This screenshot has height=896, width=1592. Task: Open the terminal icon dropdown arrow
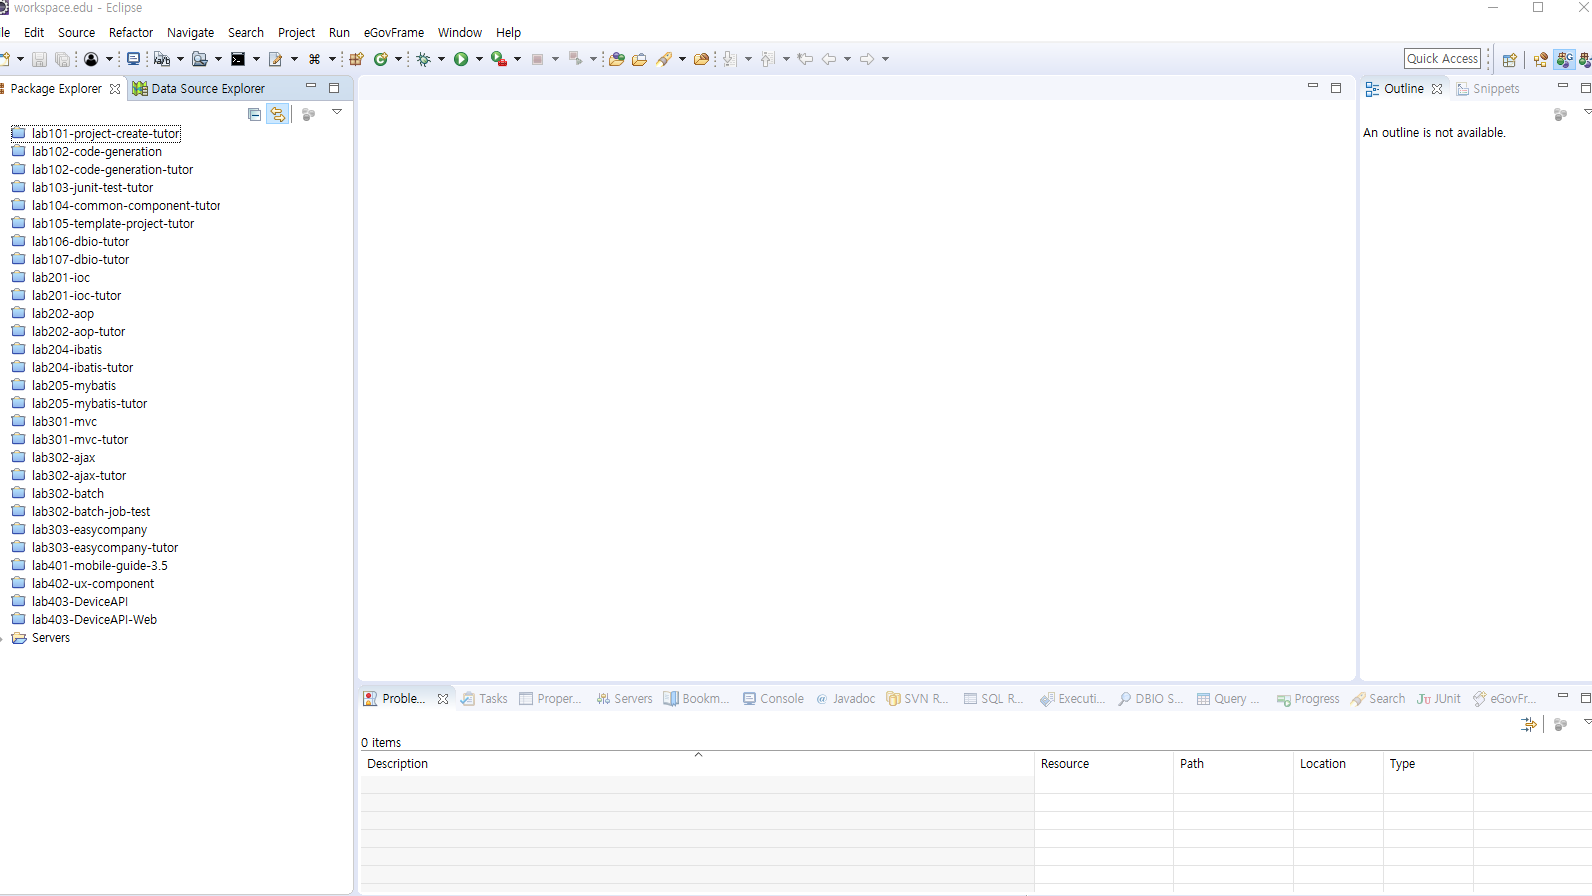256,60
